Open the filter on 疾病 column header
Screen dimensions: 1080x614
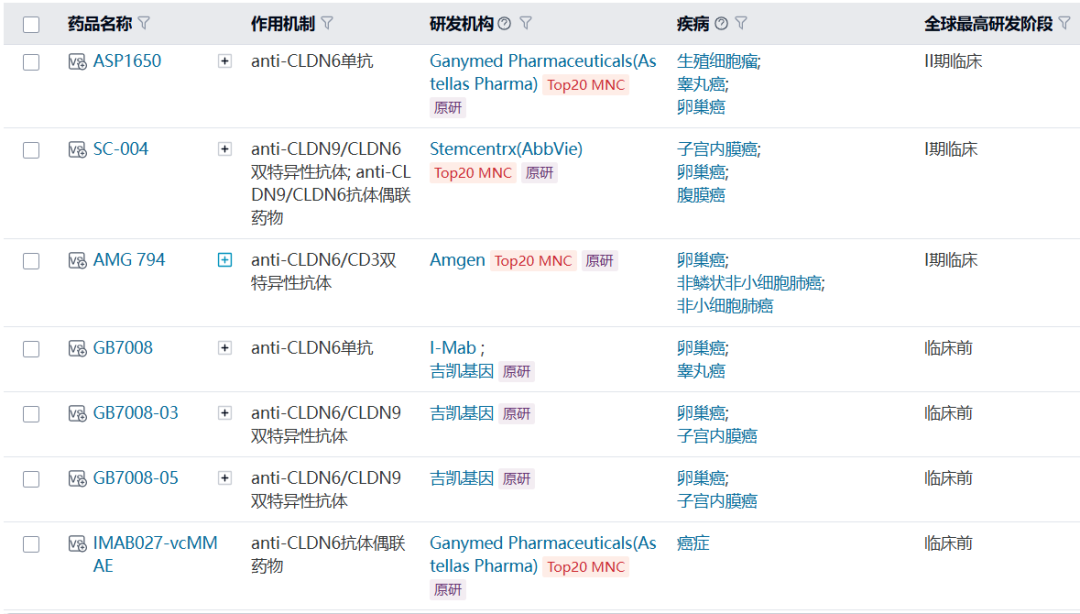tap(742, 23)
